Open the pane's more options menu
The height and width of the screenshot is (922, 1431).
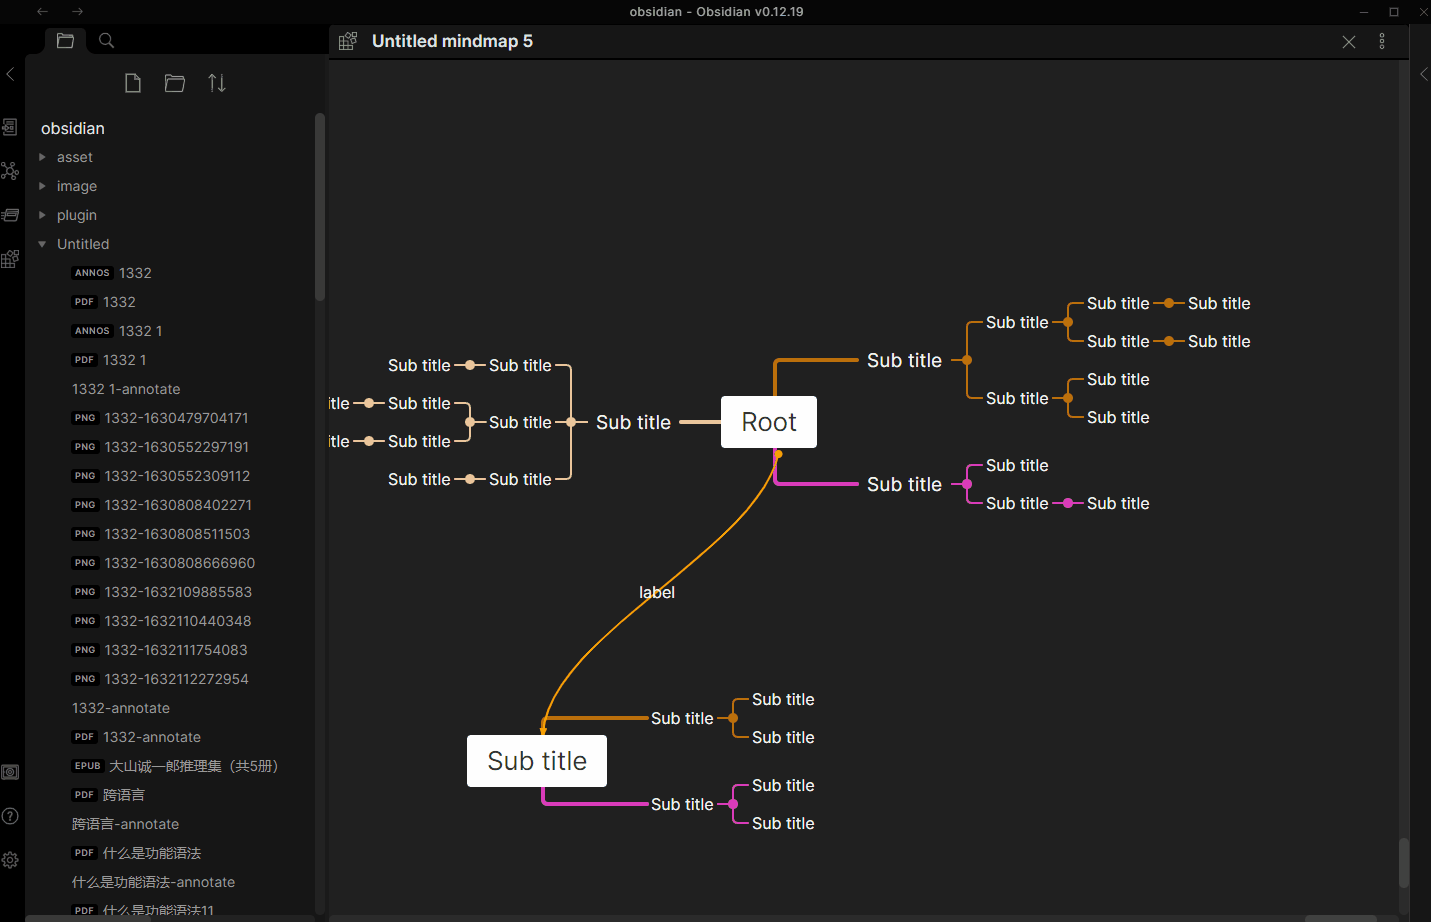tap(1382, 42)
